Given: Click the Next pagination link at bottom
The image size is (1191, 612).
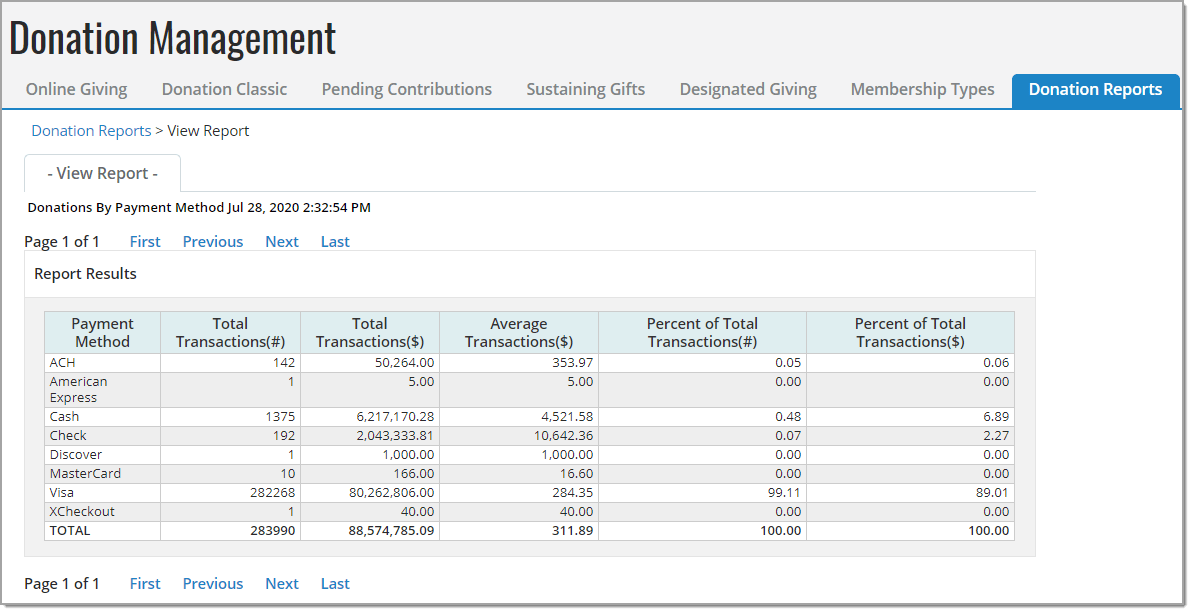Looking at the screenshot, I should pos(281,583).
